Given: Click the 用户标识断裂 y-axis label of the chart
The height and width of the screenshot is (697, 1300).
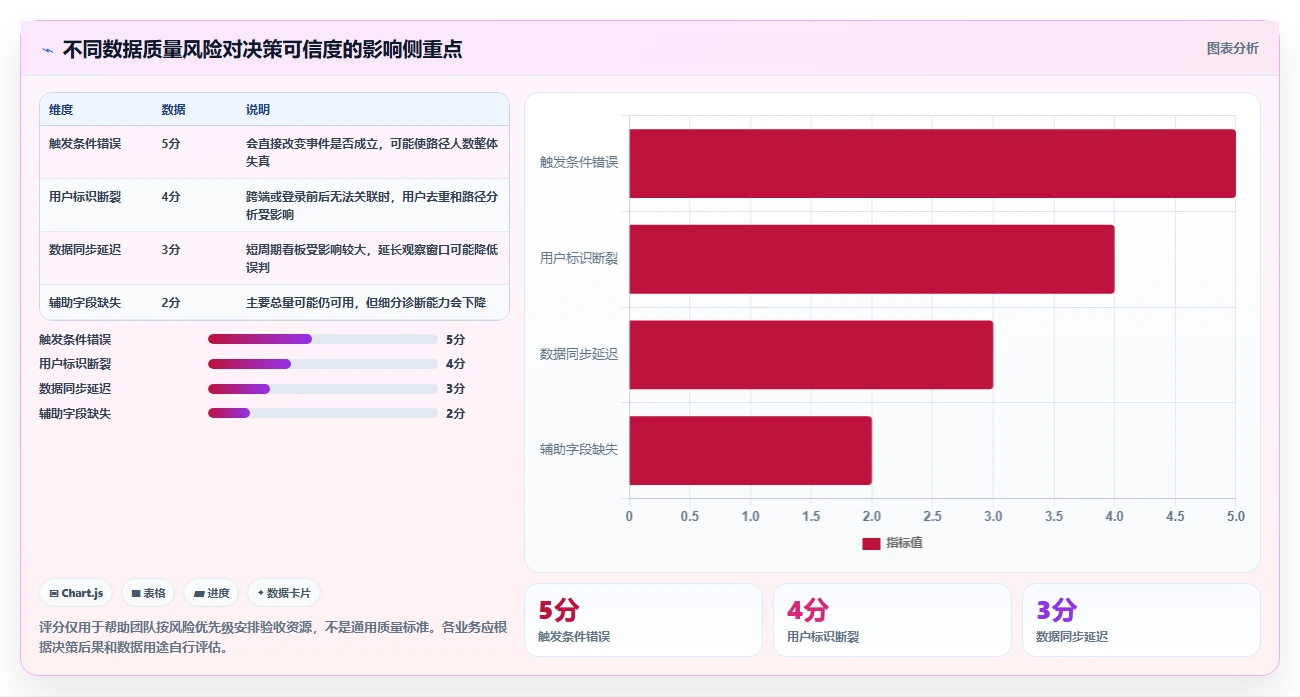Looking at the screenshot, I should (x=579, y=258).
